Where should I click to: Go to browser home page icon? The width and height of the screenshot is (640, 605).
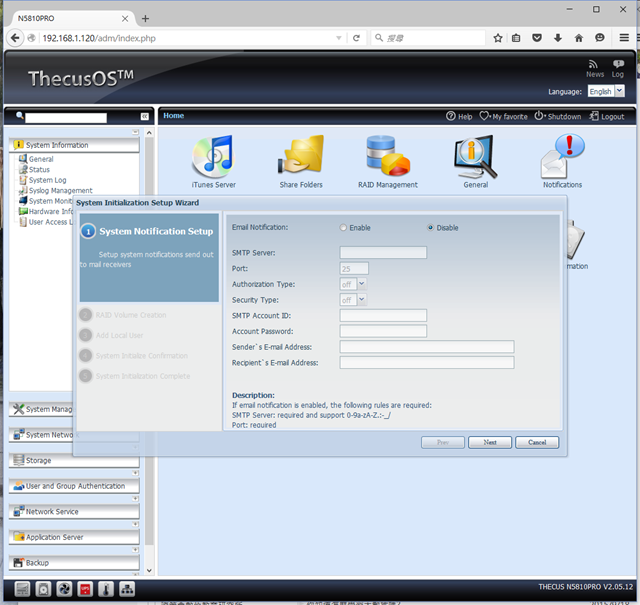click(578, 38)
